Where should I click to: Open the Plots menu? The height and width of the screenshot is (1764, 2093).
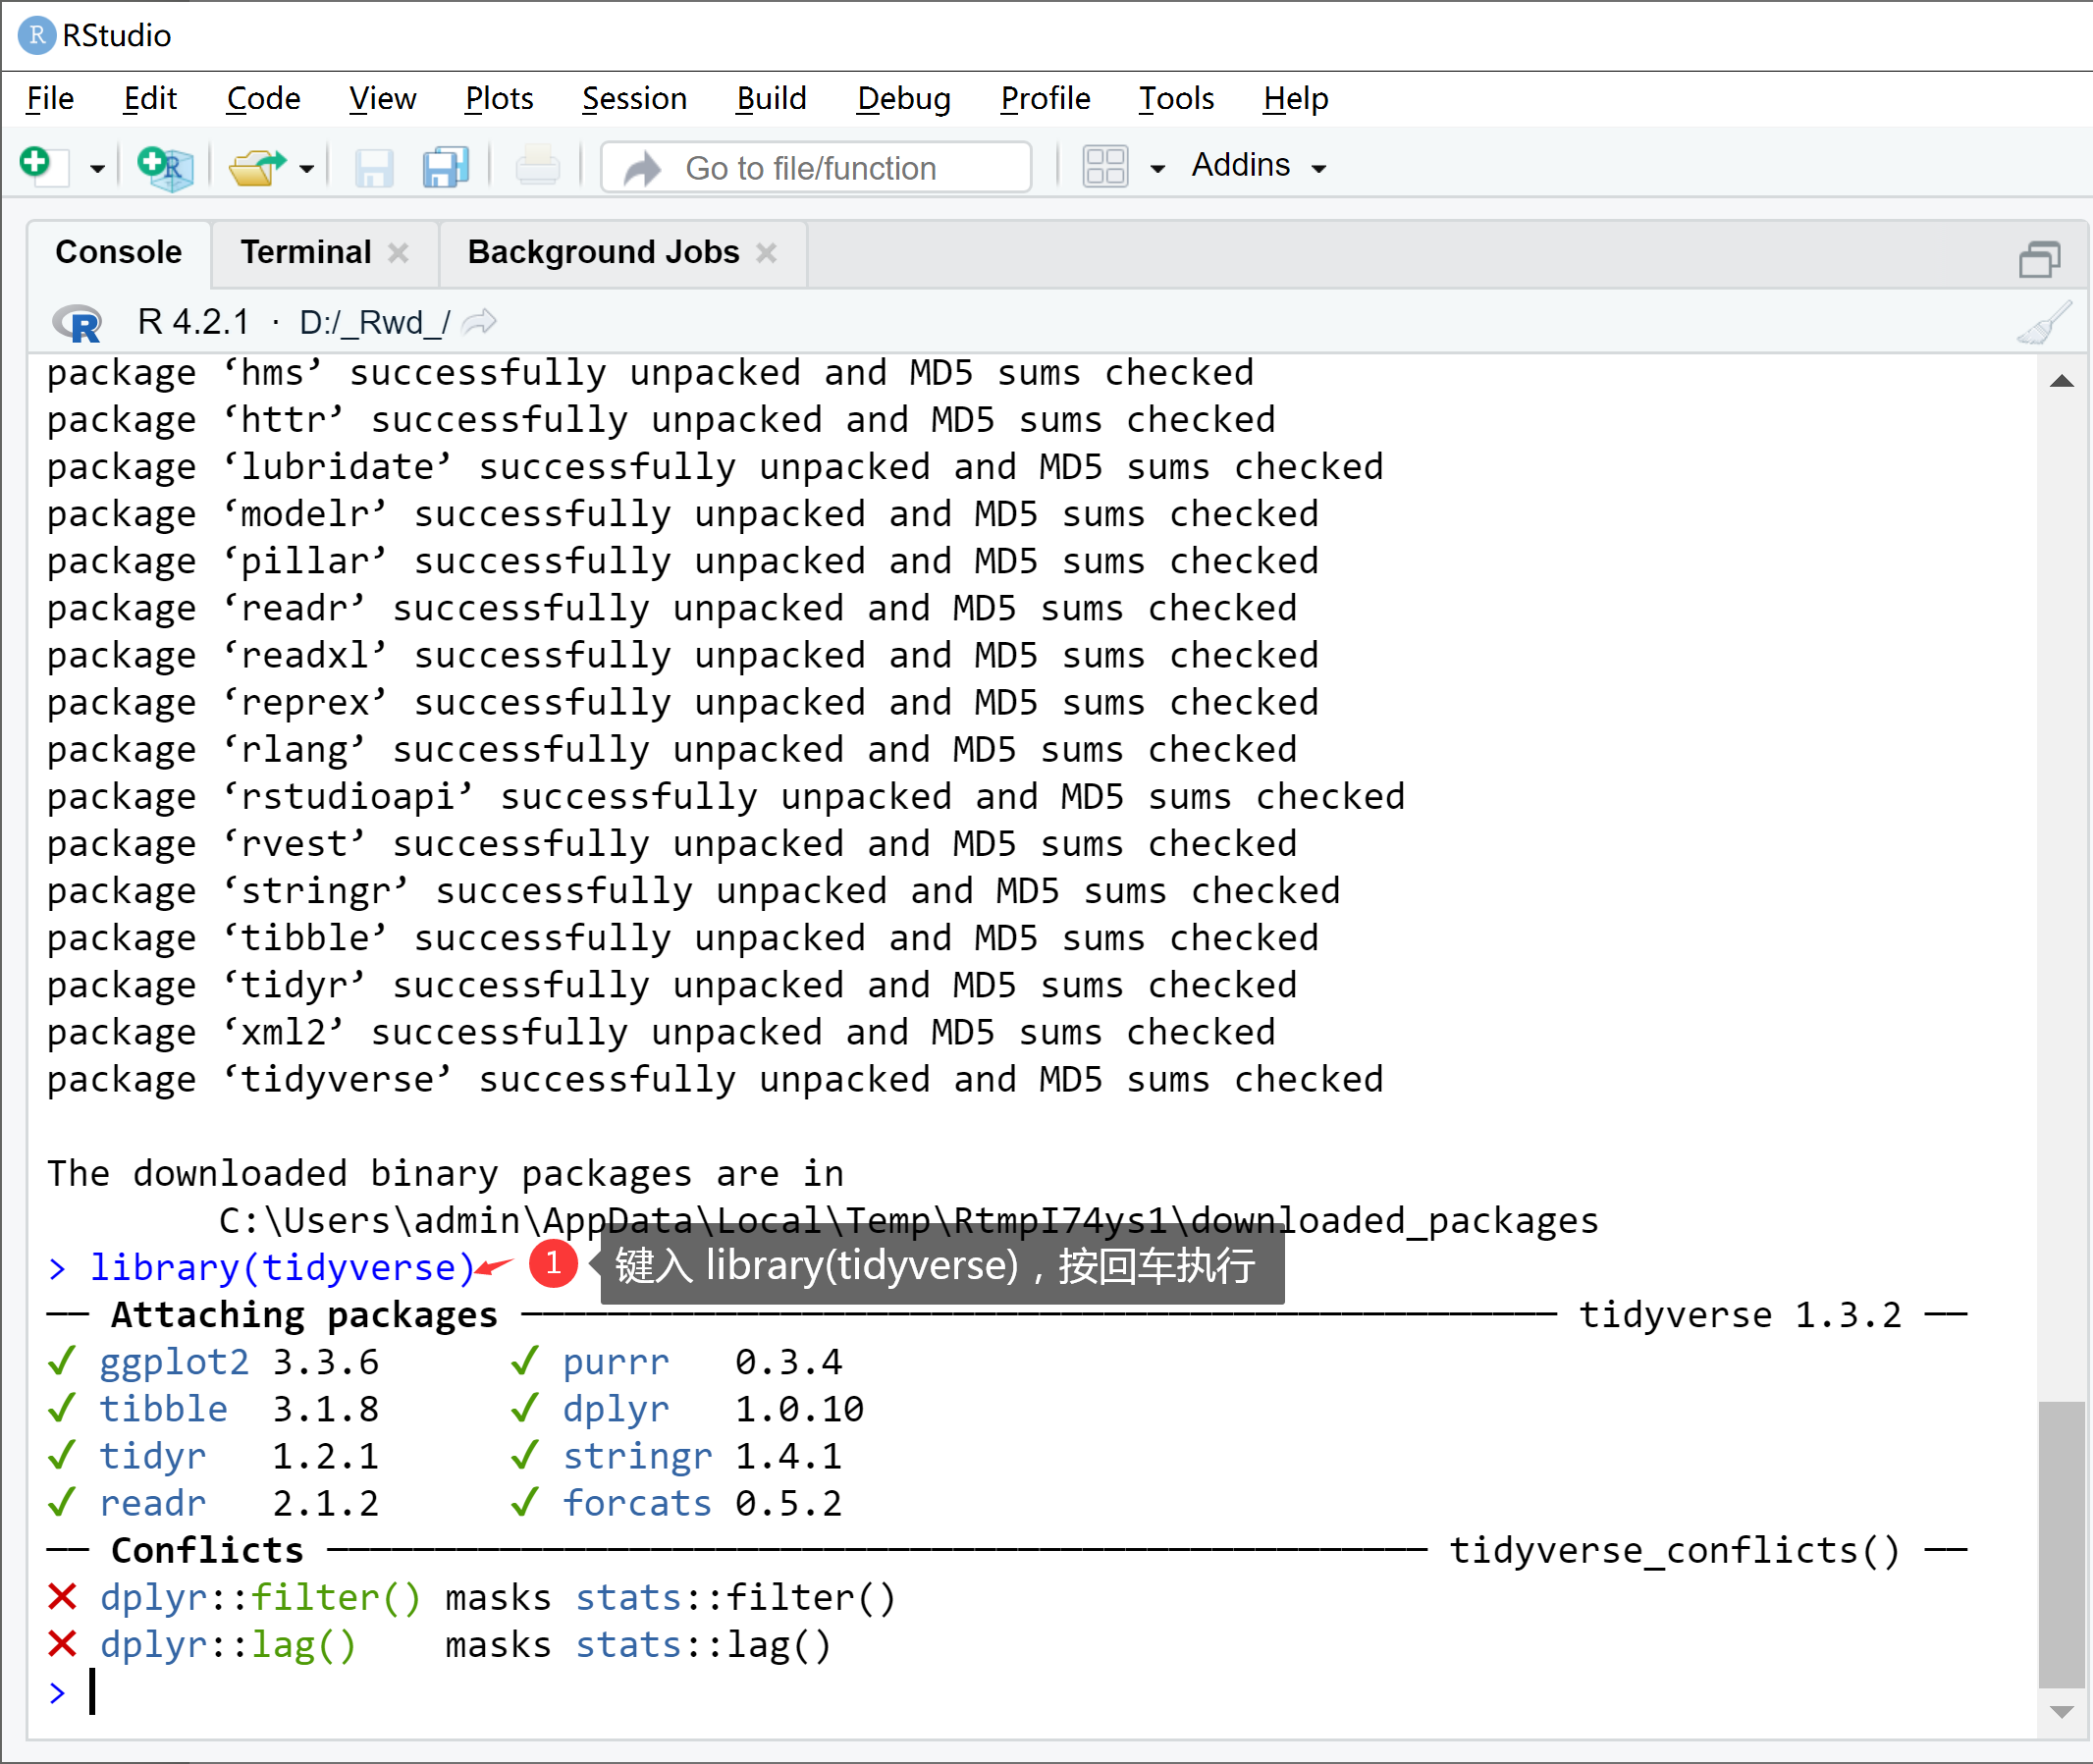pos(499,98)
